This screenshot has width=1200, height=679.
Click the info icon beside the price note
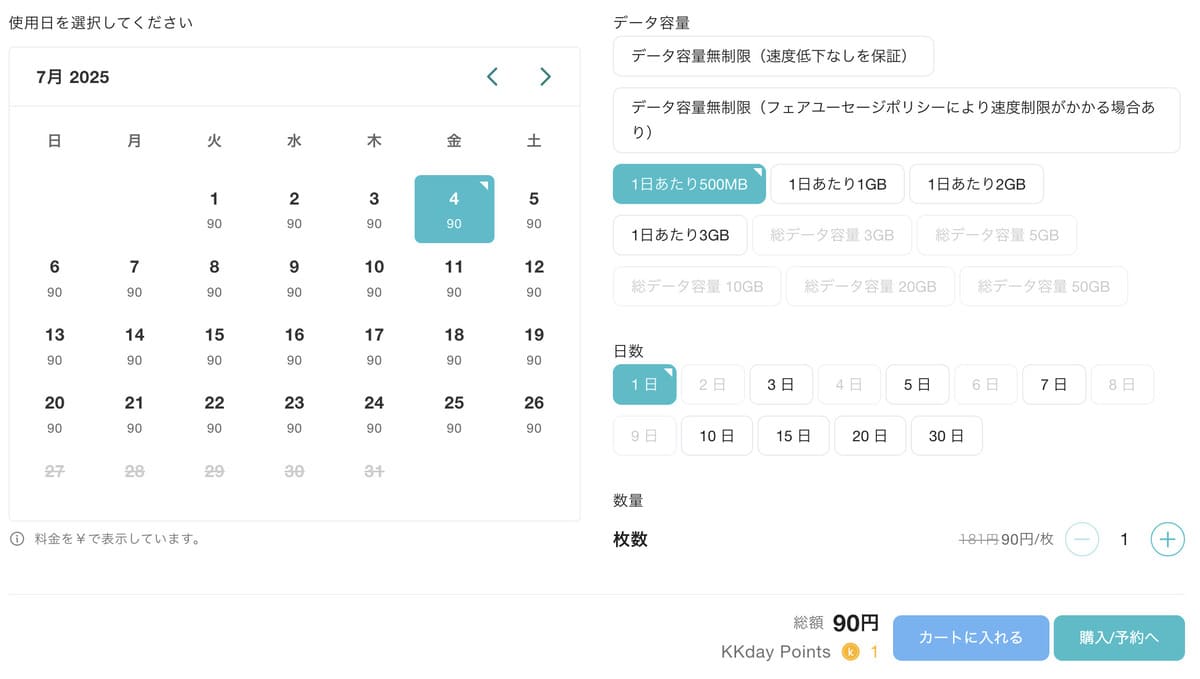click(17, 539)
